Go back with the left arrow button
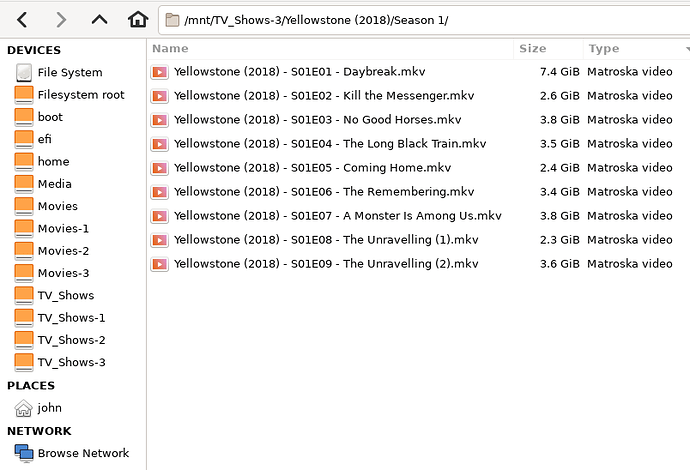The height and width of the screenshot is (470, 690). (22, 20)
